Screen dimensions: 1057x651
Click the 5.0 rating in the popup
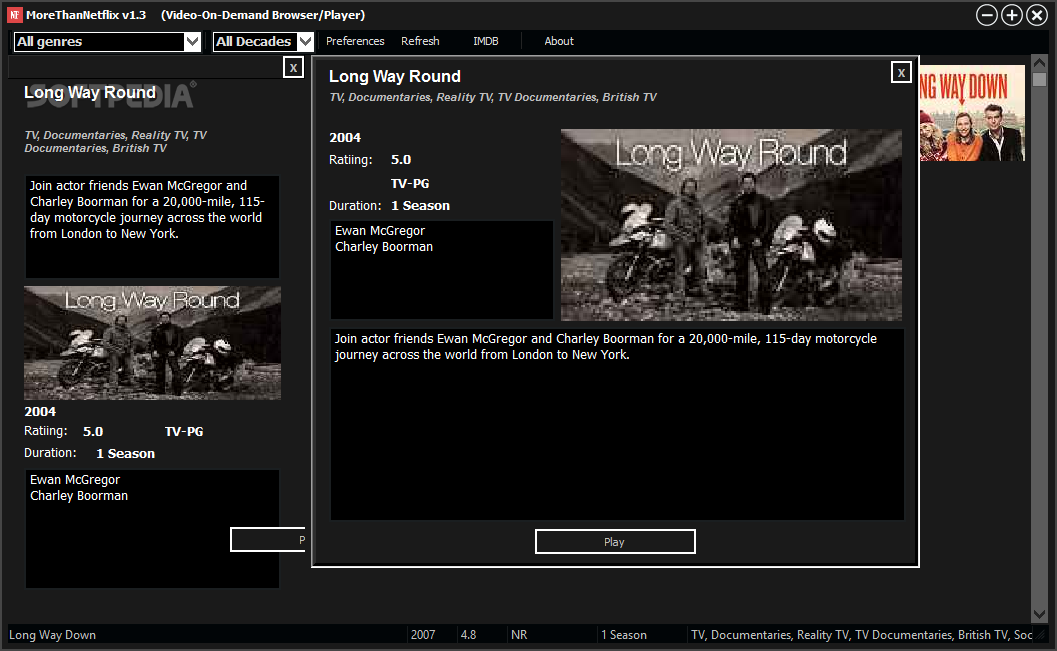(401, 160)
